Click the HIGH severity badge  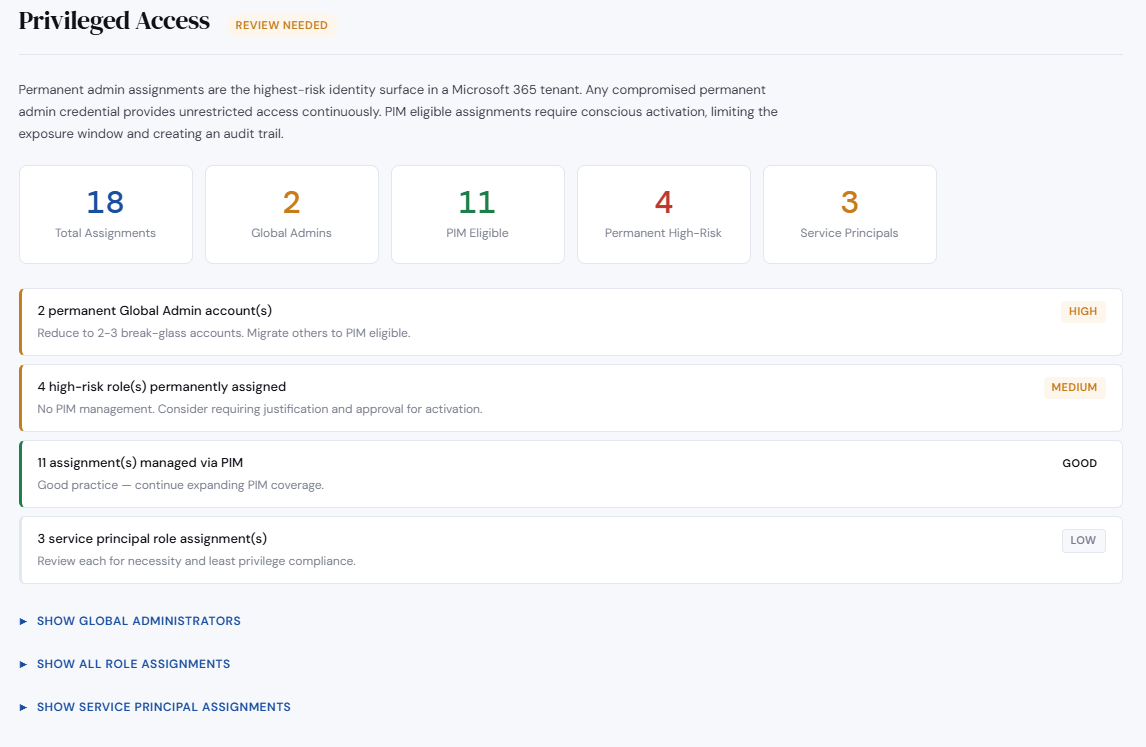pyautogui.click(x=1082, y=311)
